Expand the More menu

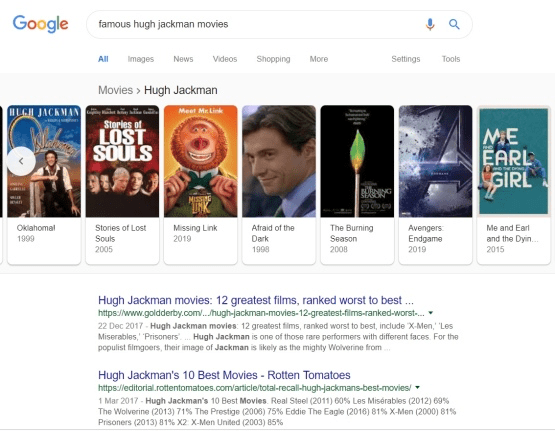(319, 59)
